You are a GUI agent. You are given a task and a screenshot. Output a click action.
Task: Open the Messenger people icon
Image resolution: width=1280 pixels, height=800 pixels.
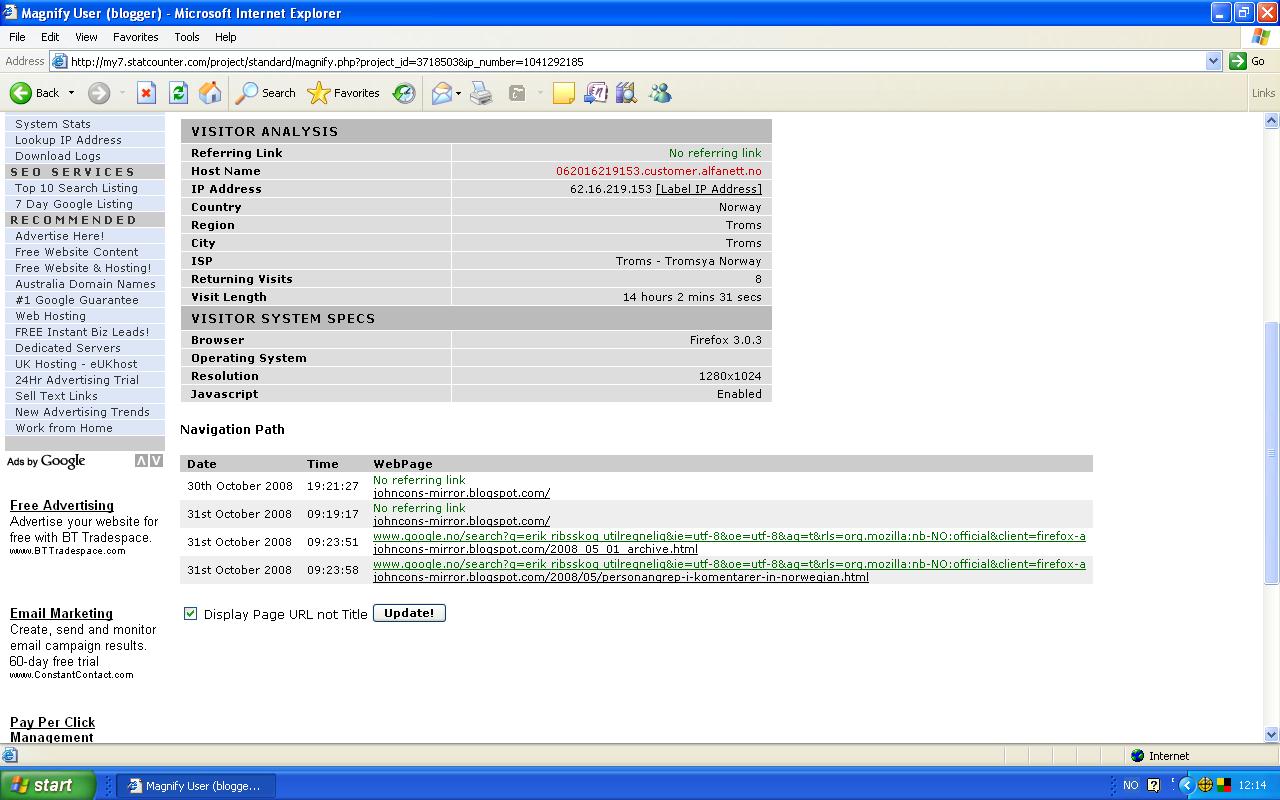coord(660,93)
